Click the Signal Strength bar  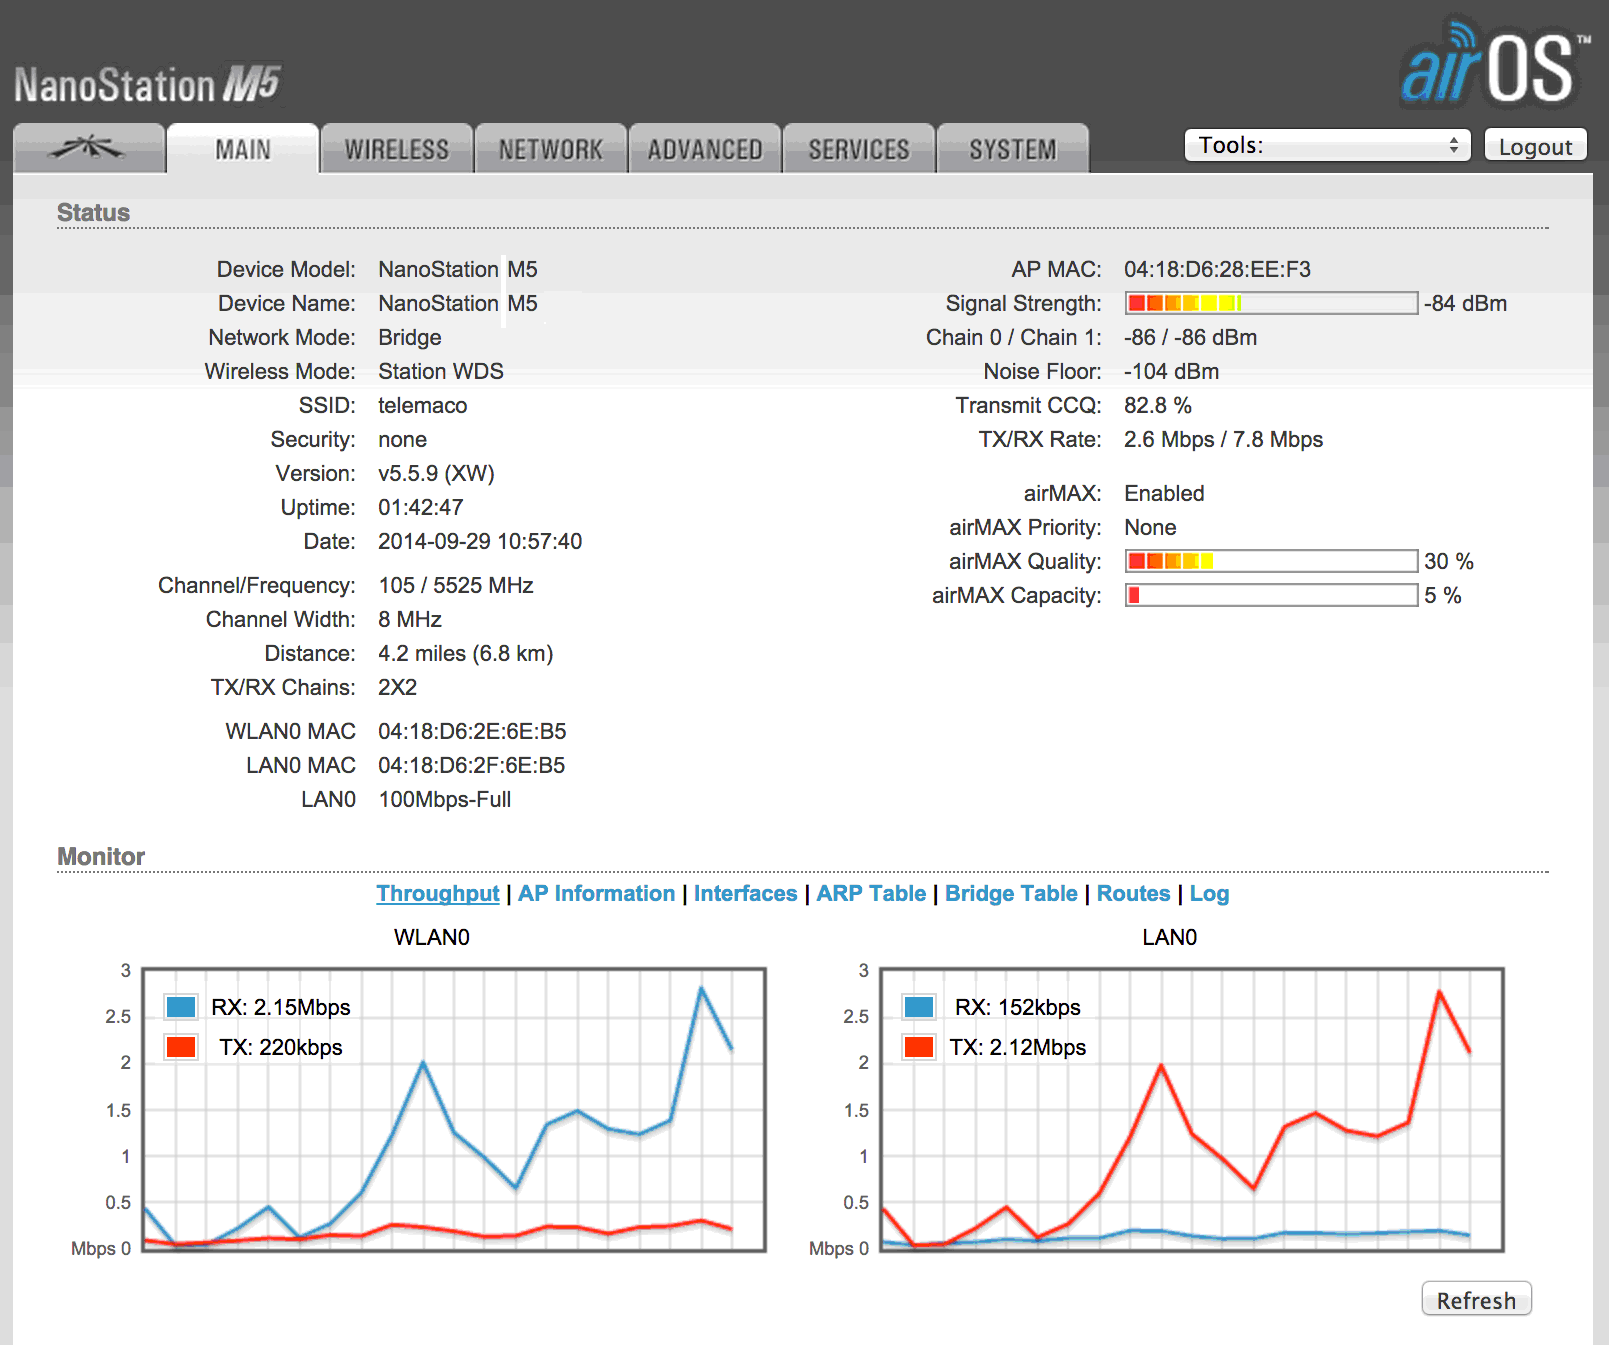pyautogui.click(x=1270, y=303)
